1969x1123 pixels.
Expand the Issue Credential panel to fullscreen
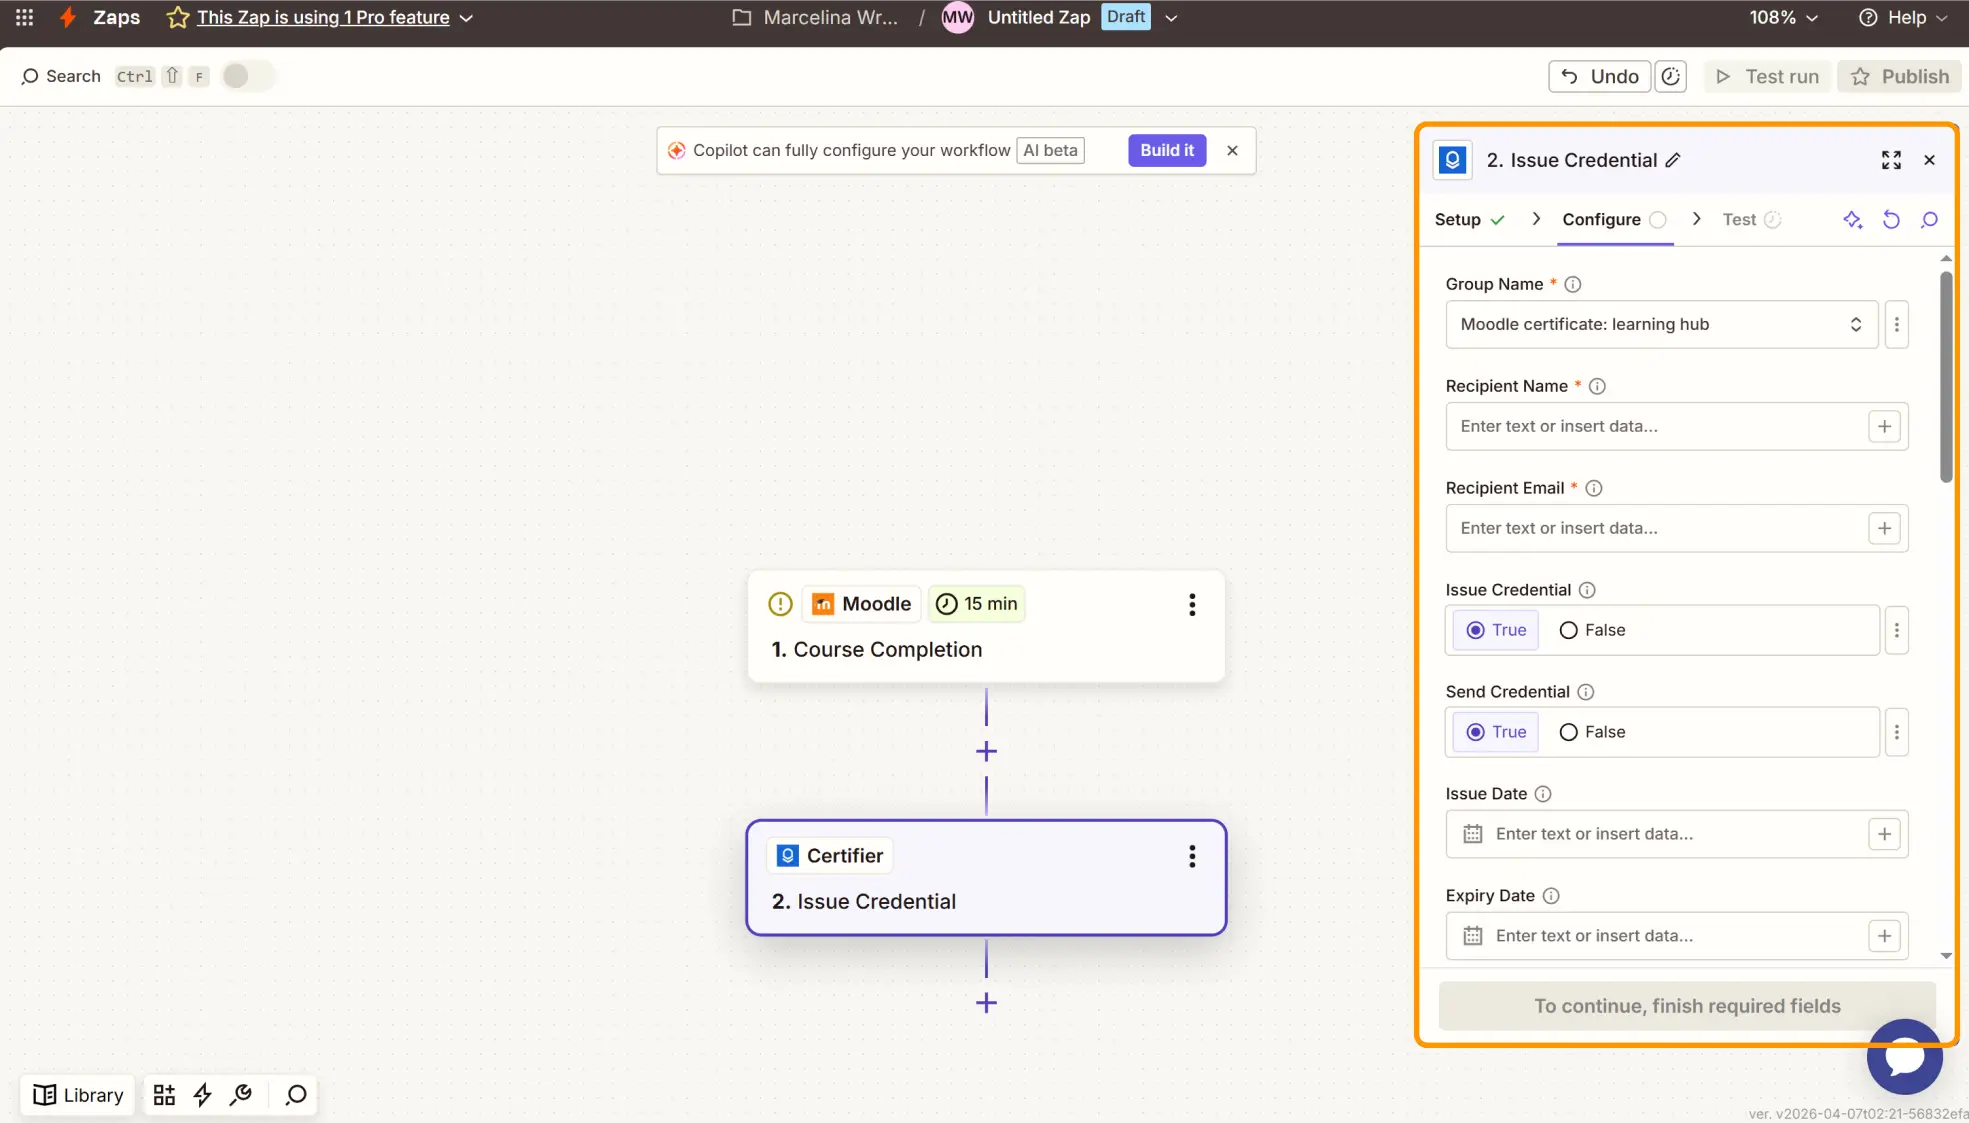pos(1890,160)
